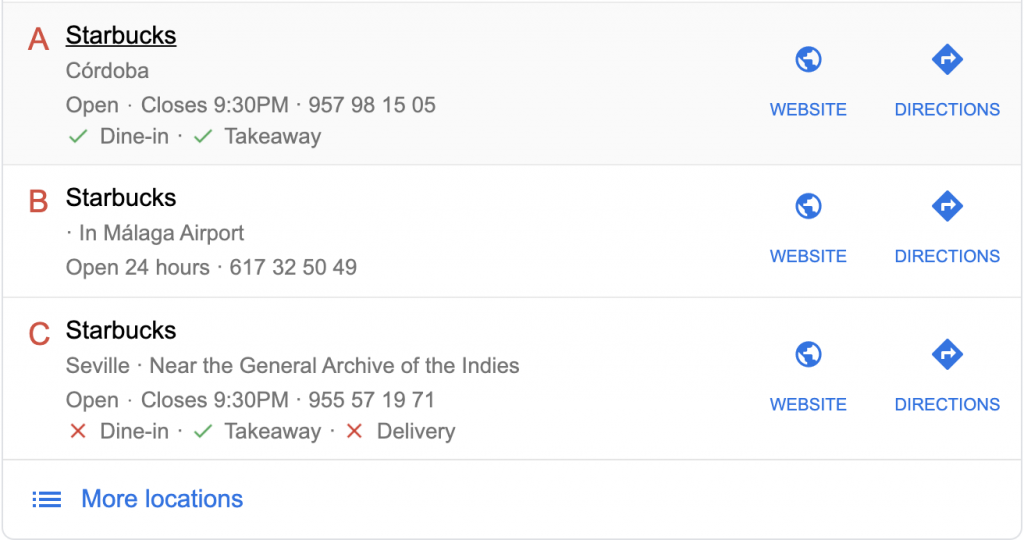
Task: Click directions arrow icon for Málaga Airport Starbucks
Action: [x=946, y=207]
